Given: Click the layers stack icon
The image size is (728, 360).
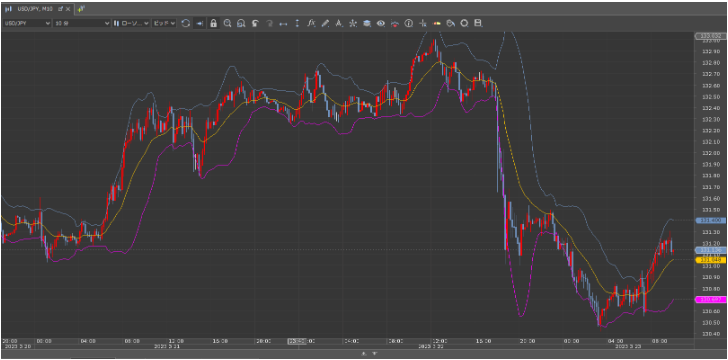Looking at the screenshot, I should [x=367, y=23].
